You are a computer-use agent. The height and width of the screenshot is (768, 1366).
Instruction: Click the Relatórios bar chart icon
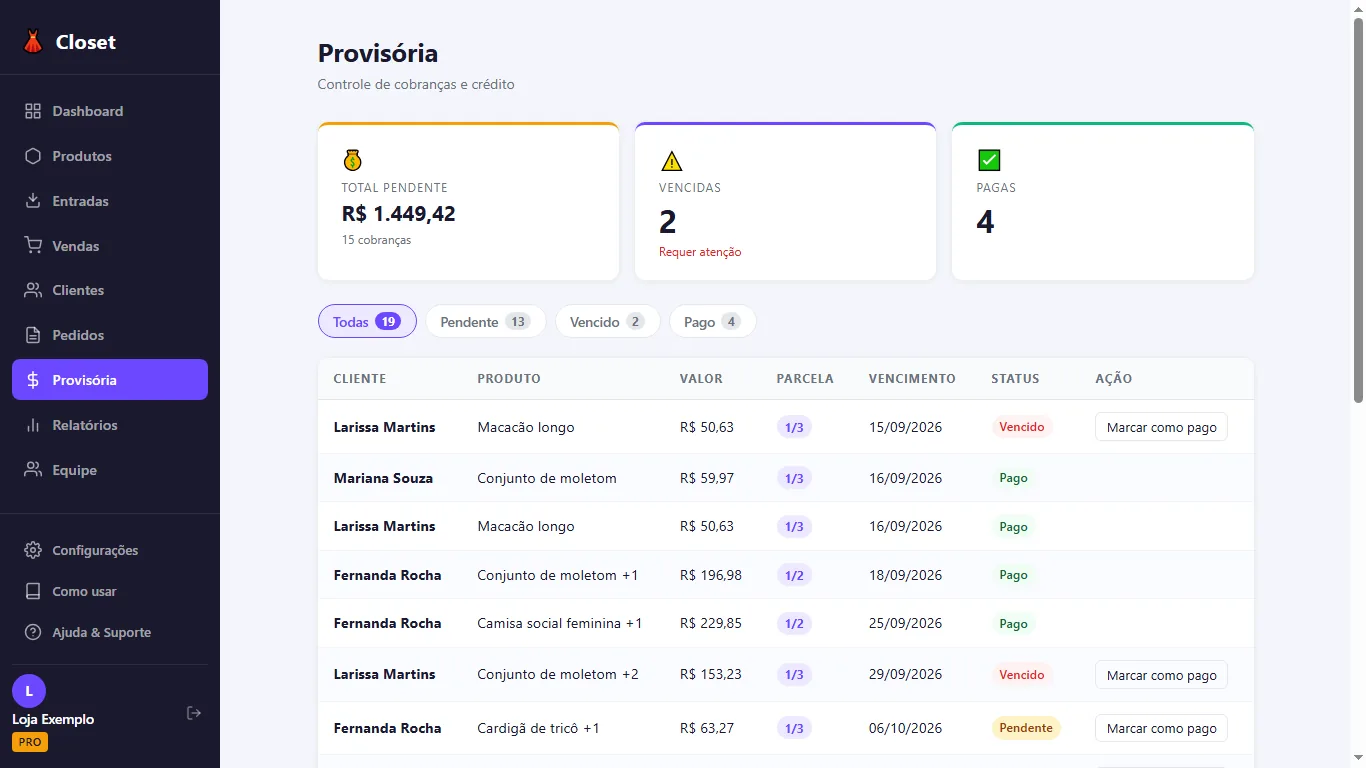pyautogui.click(x=33, y=425)
